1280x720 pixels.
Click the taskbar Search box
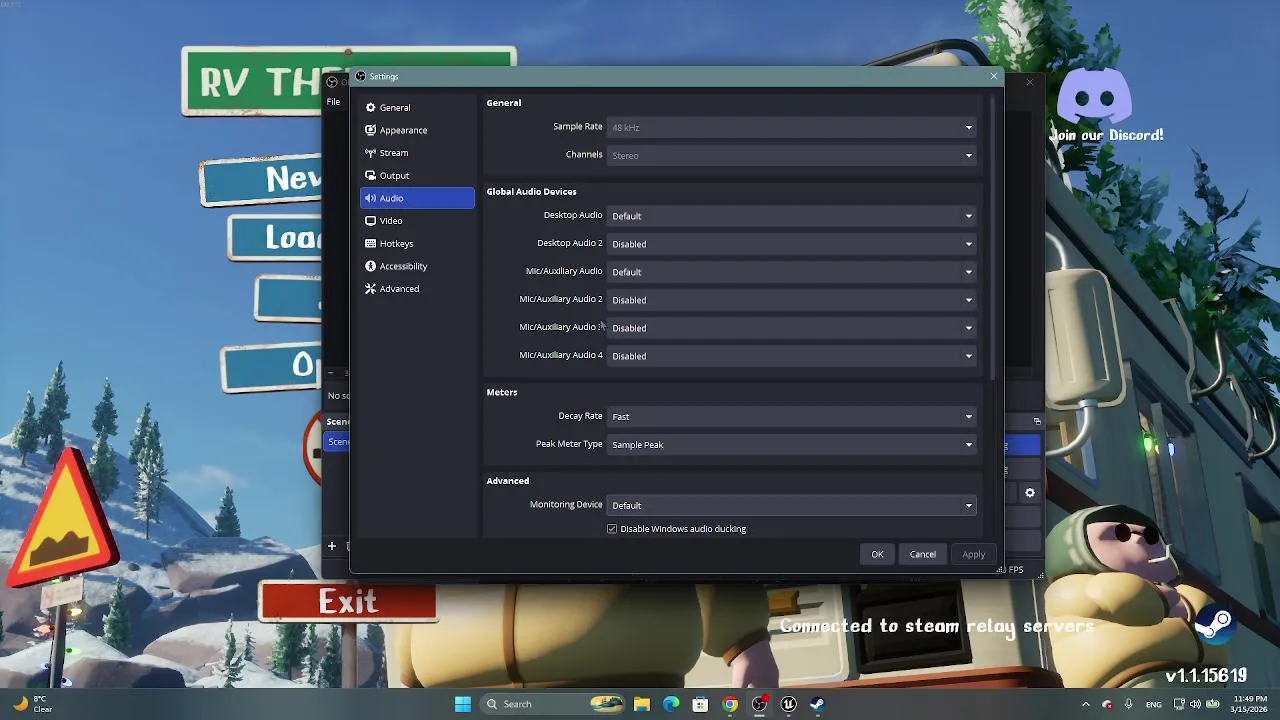pos(554,704)
